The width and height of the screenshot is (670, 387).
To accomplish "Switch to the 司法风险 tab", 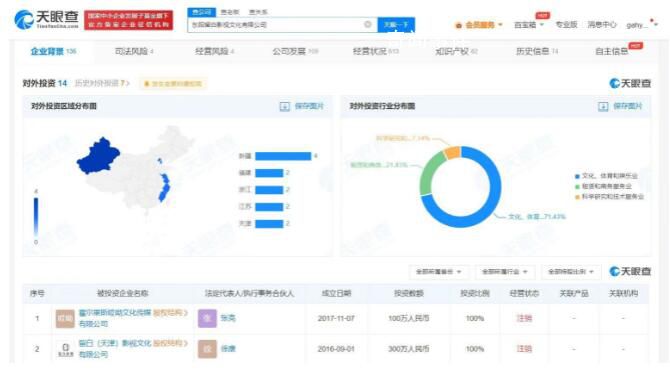I will pos(134,51).
